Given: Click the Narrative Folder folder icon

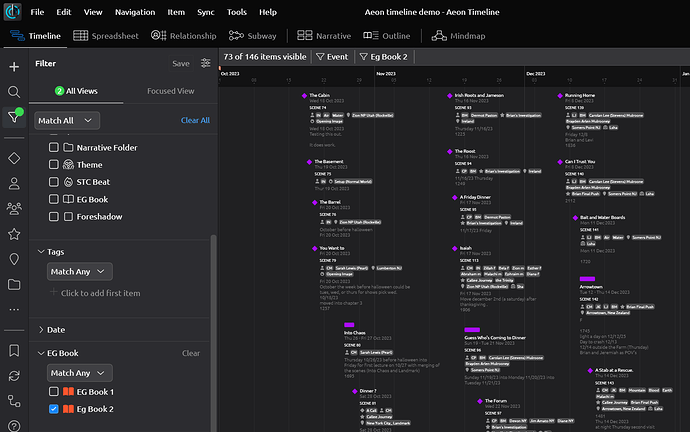Looking at the screenshot, I should pos(68,147).
